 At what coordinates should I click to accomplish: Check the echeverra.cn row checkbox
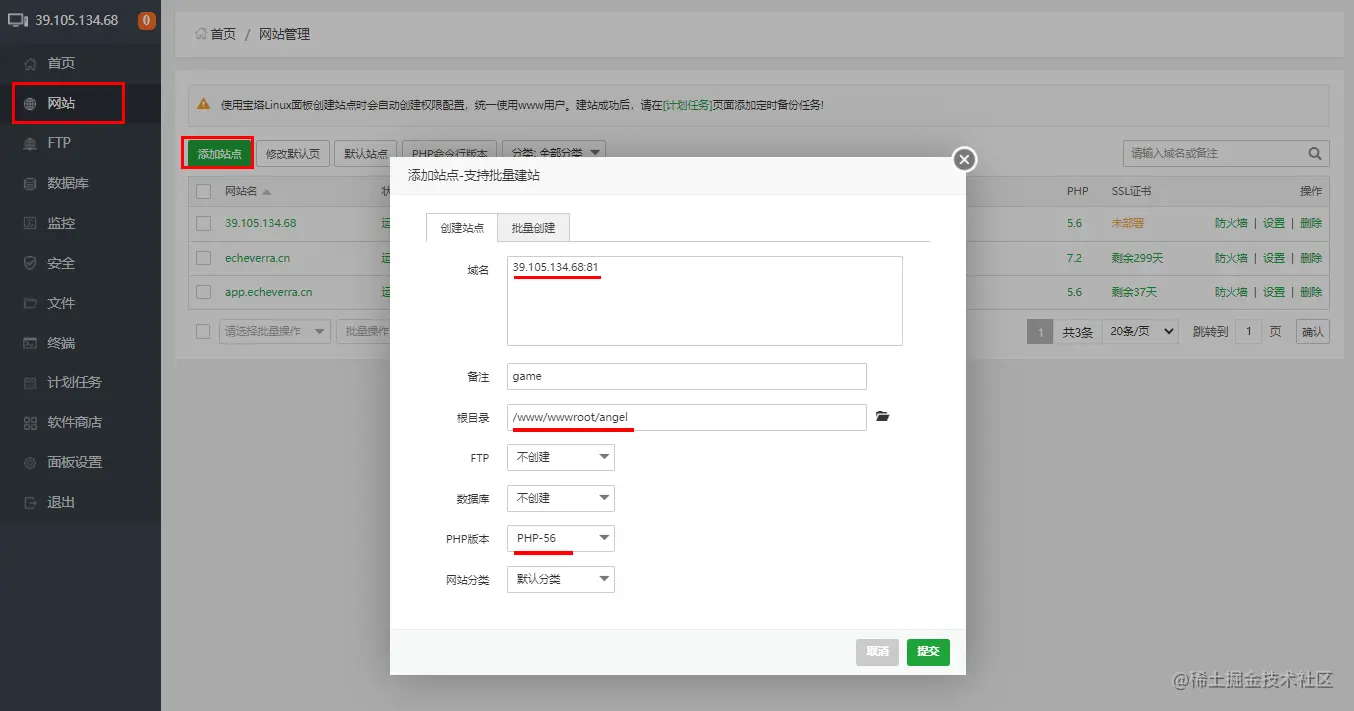point(204,258)
